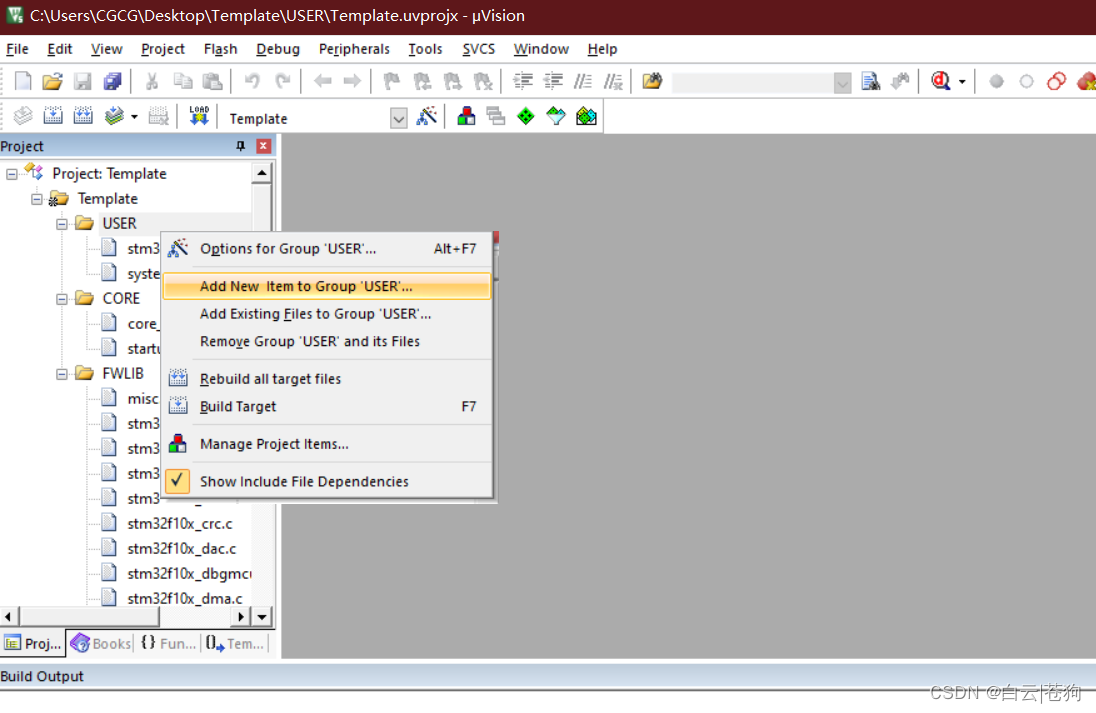
Task: Click the Cut scissors icon
Action: tap(151, 81)
